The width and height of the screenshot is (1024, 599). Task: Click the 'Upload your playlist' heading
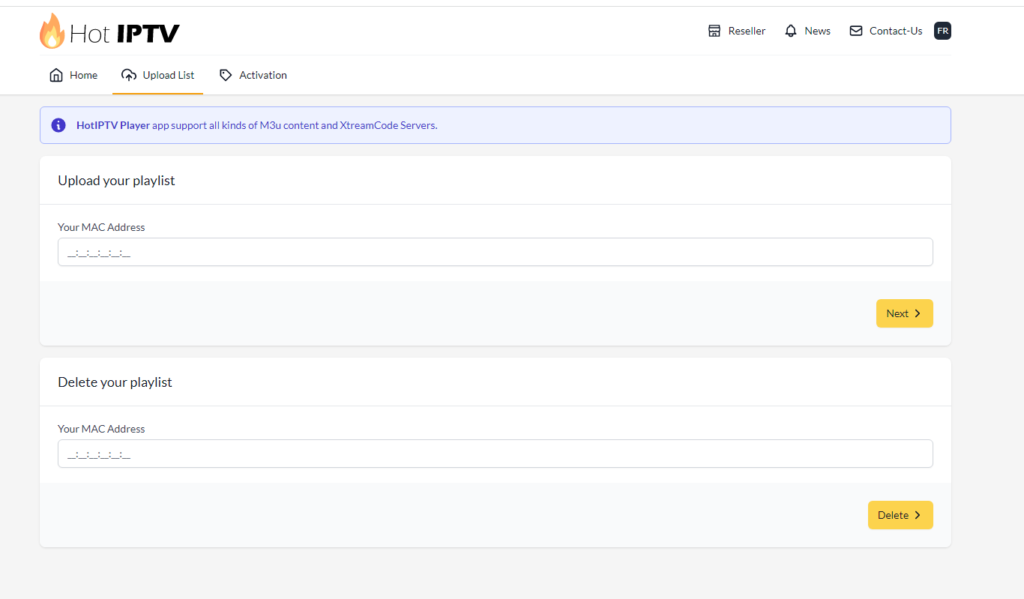click(116, 180)
